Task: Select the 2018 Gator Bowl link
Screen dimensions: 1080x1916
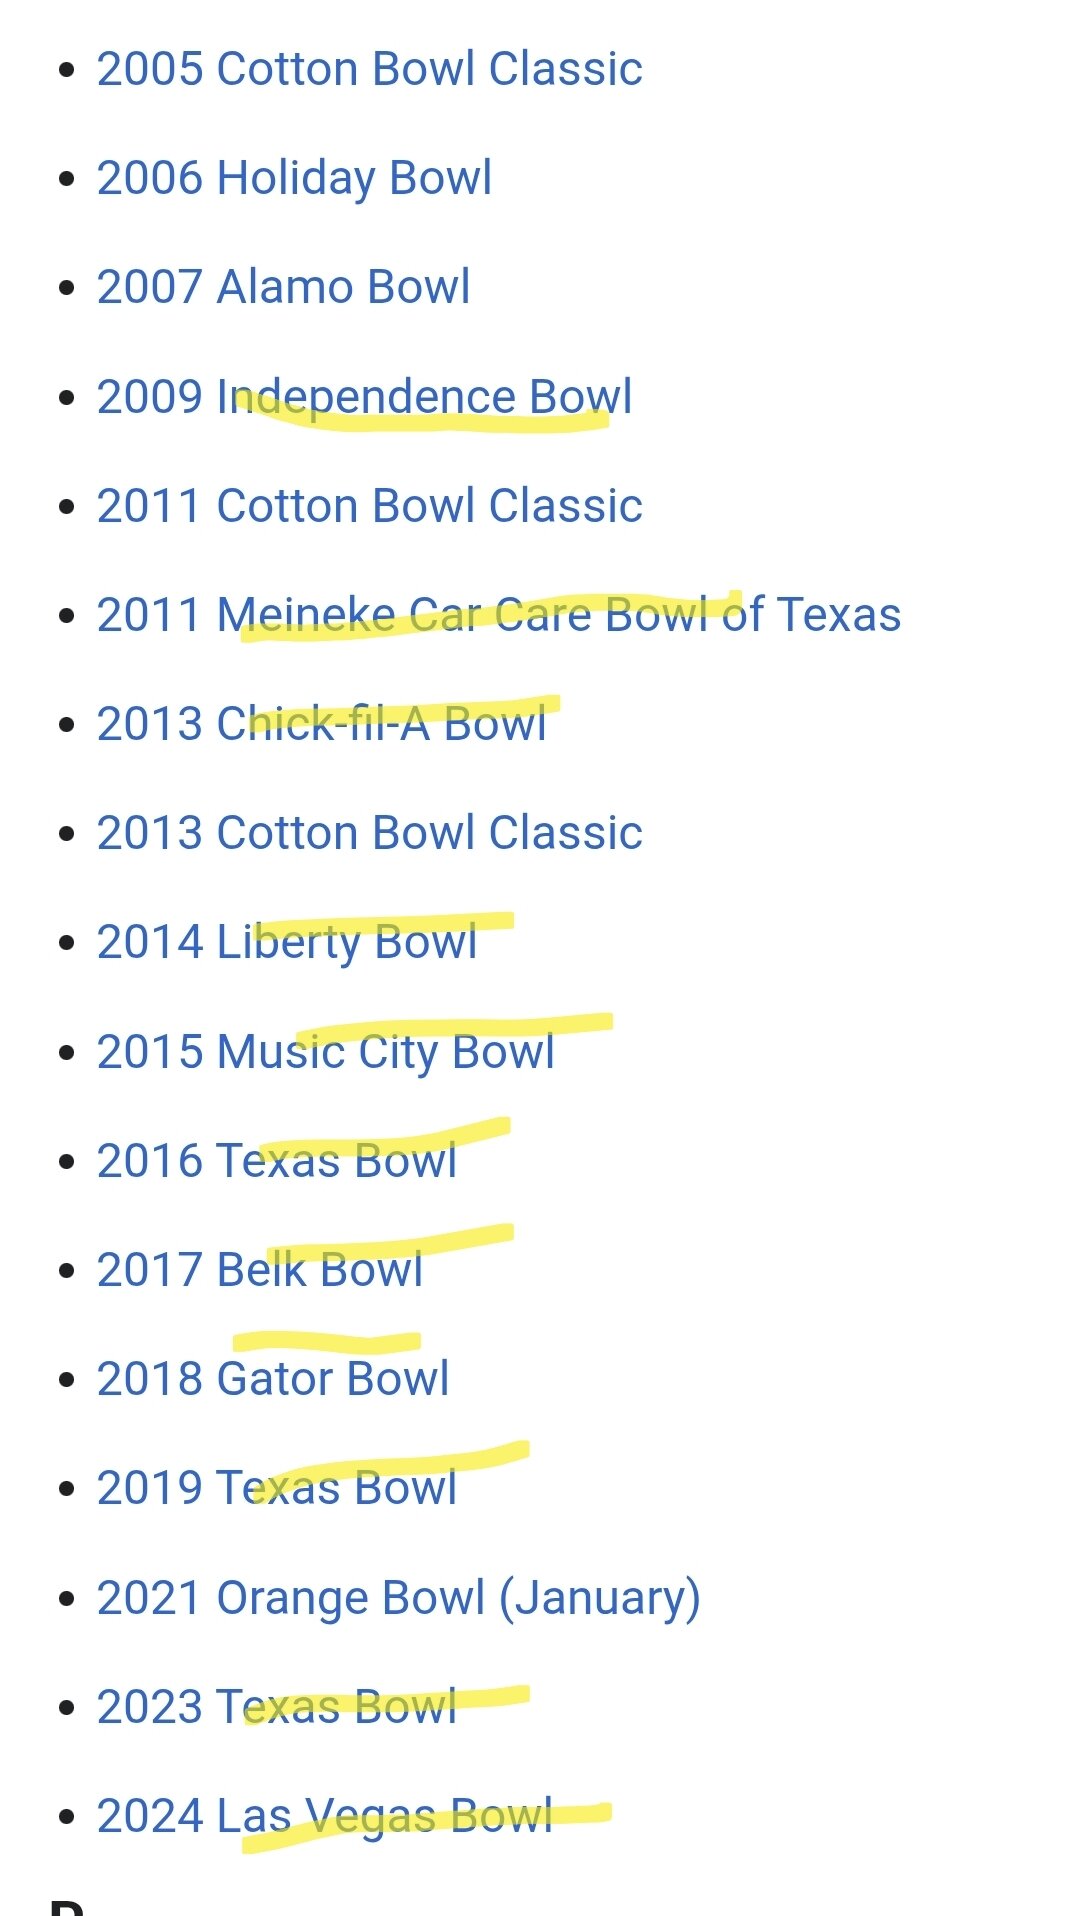Action: pyautogui.click(x=272, y=1379)
